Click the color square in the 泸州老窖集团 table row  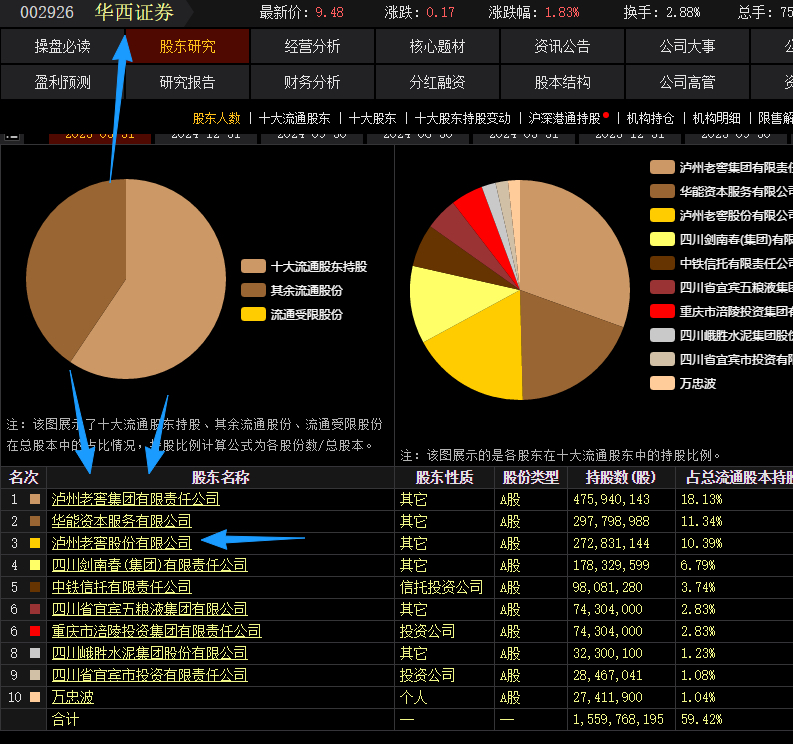pyautogui.click(x=35, y=499)
